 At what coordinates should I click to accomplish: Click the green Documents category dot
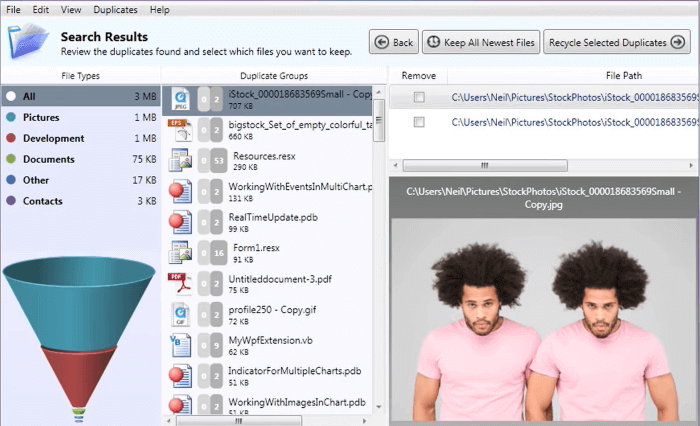click(11, 159)
